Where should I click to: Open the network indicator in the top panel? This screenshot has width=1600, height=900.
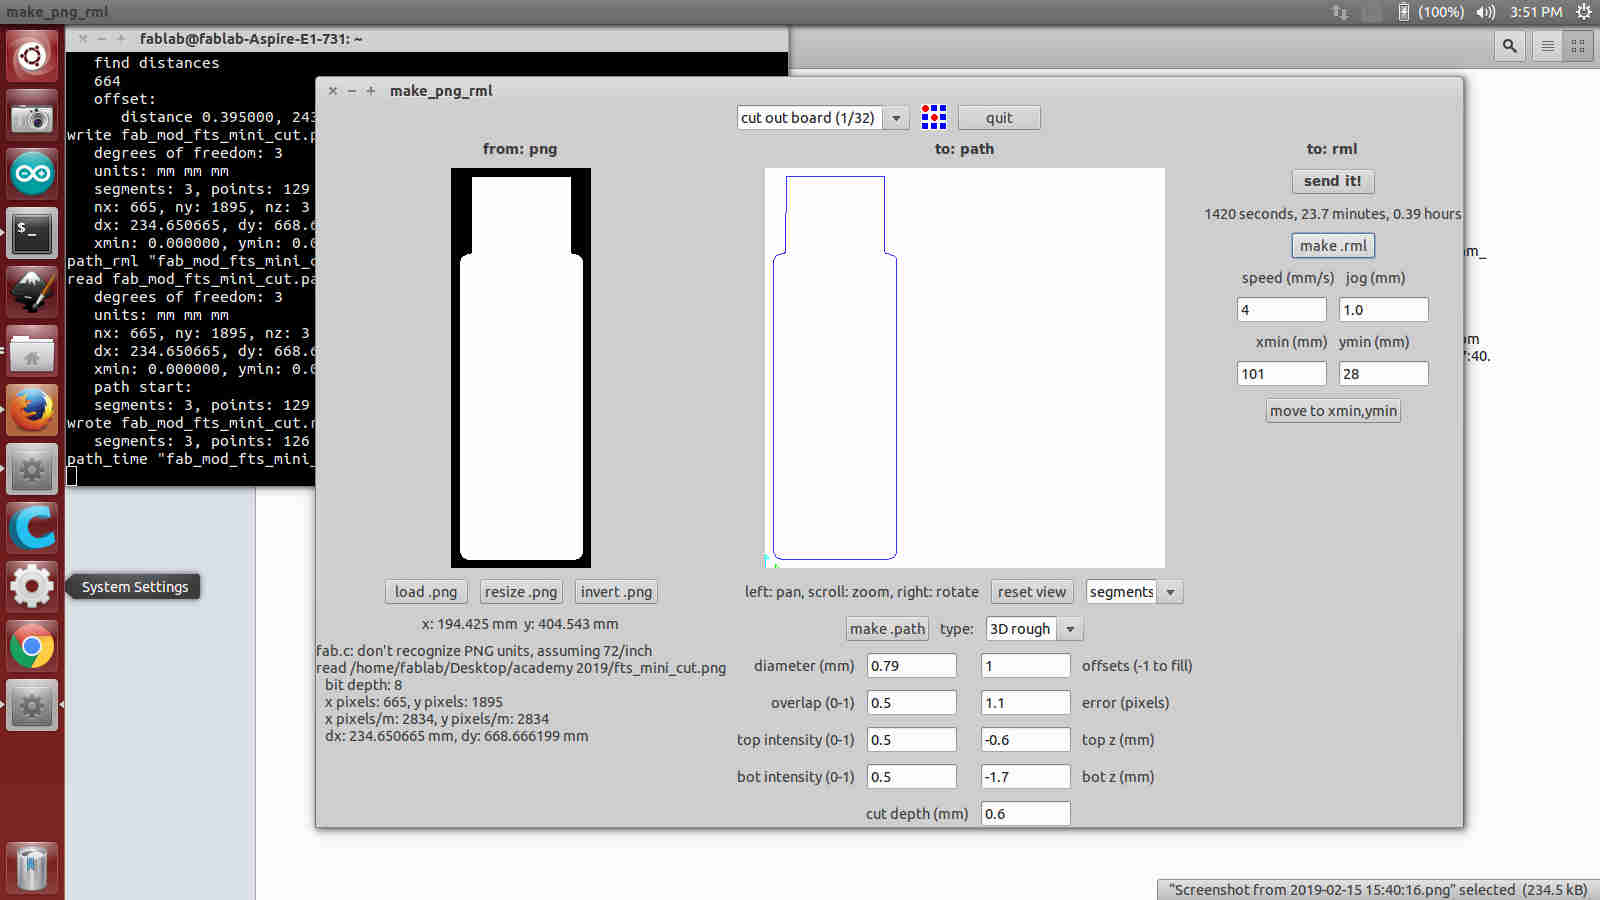point(1340,12)
